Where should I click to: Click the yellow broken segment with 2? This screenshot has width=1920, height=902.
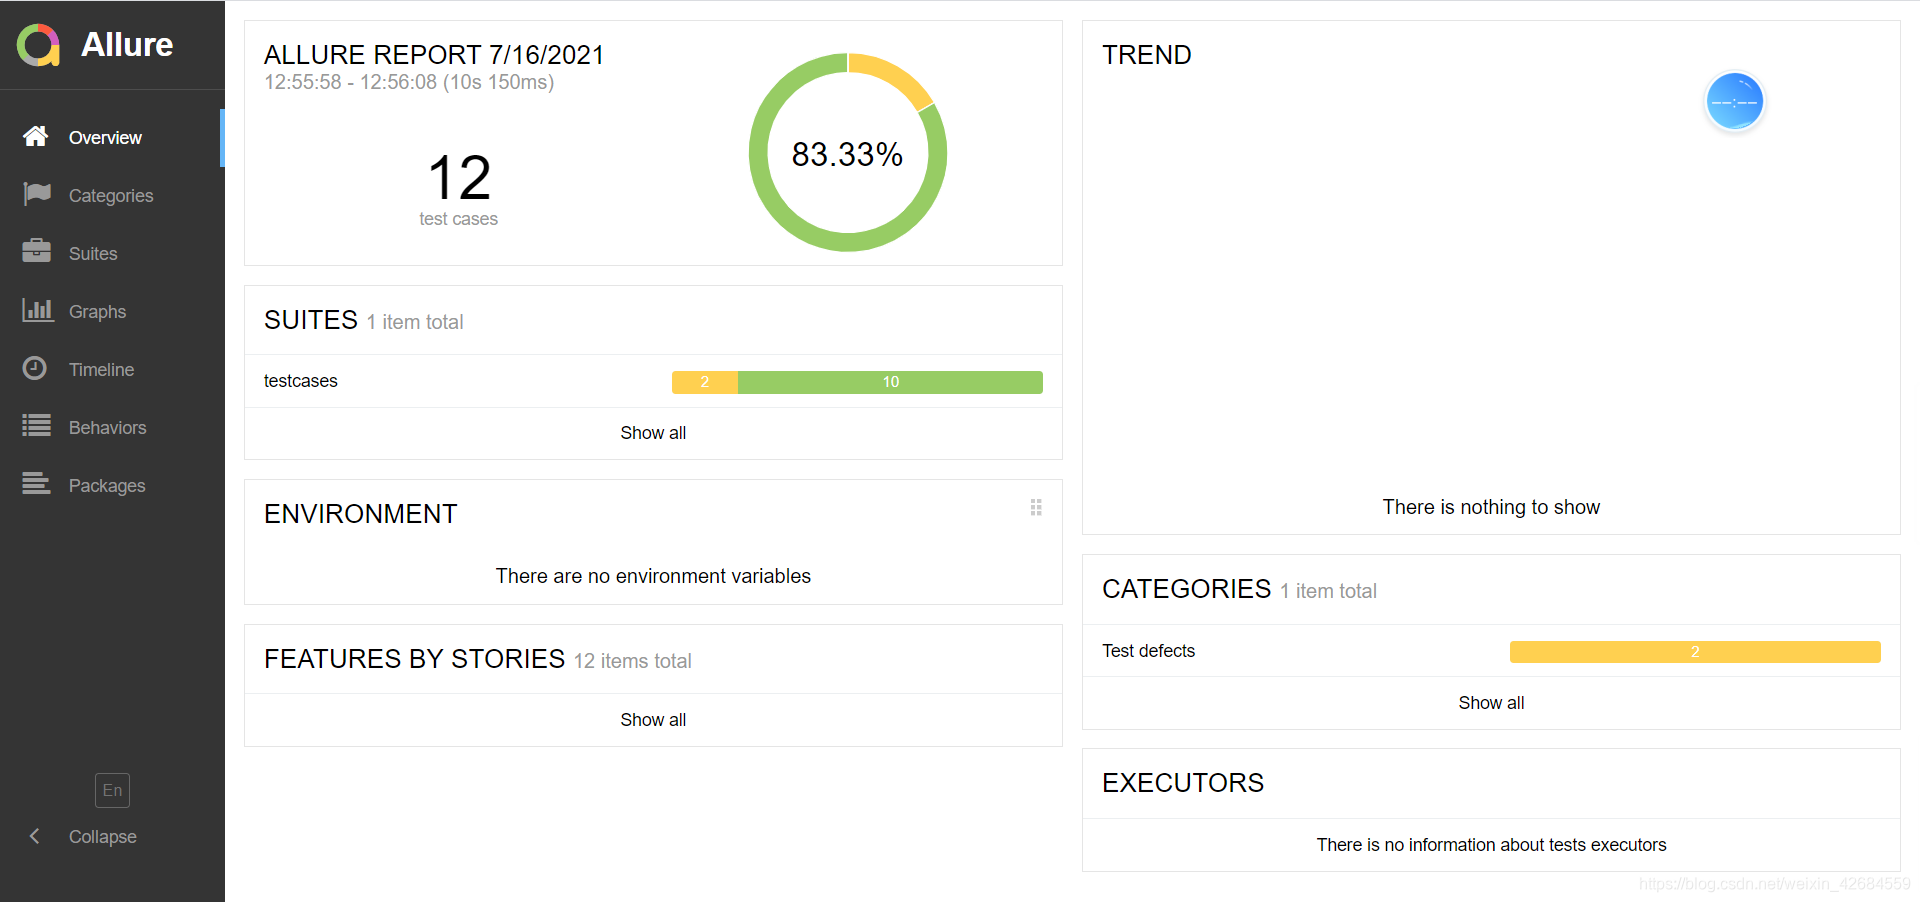(705, 382)
